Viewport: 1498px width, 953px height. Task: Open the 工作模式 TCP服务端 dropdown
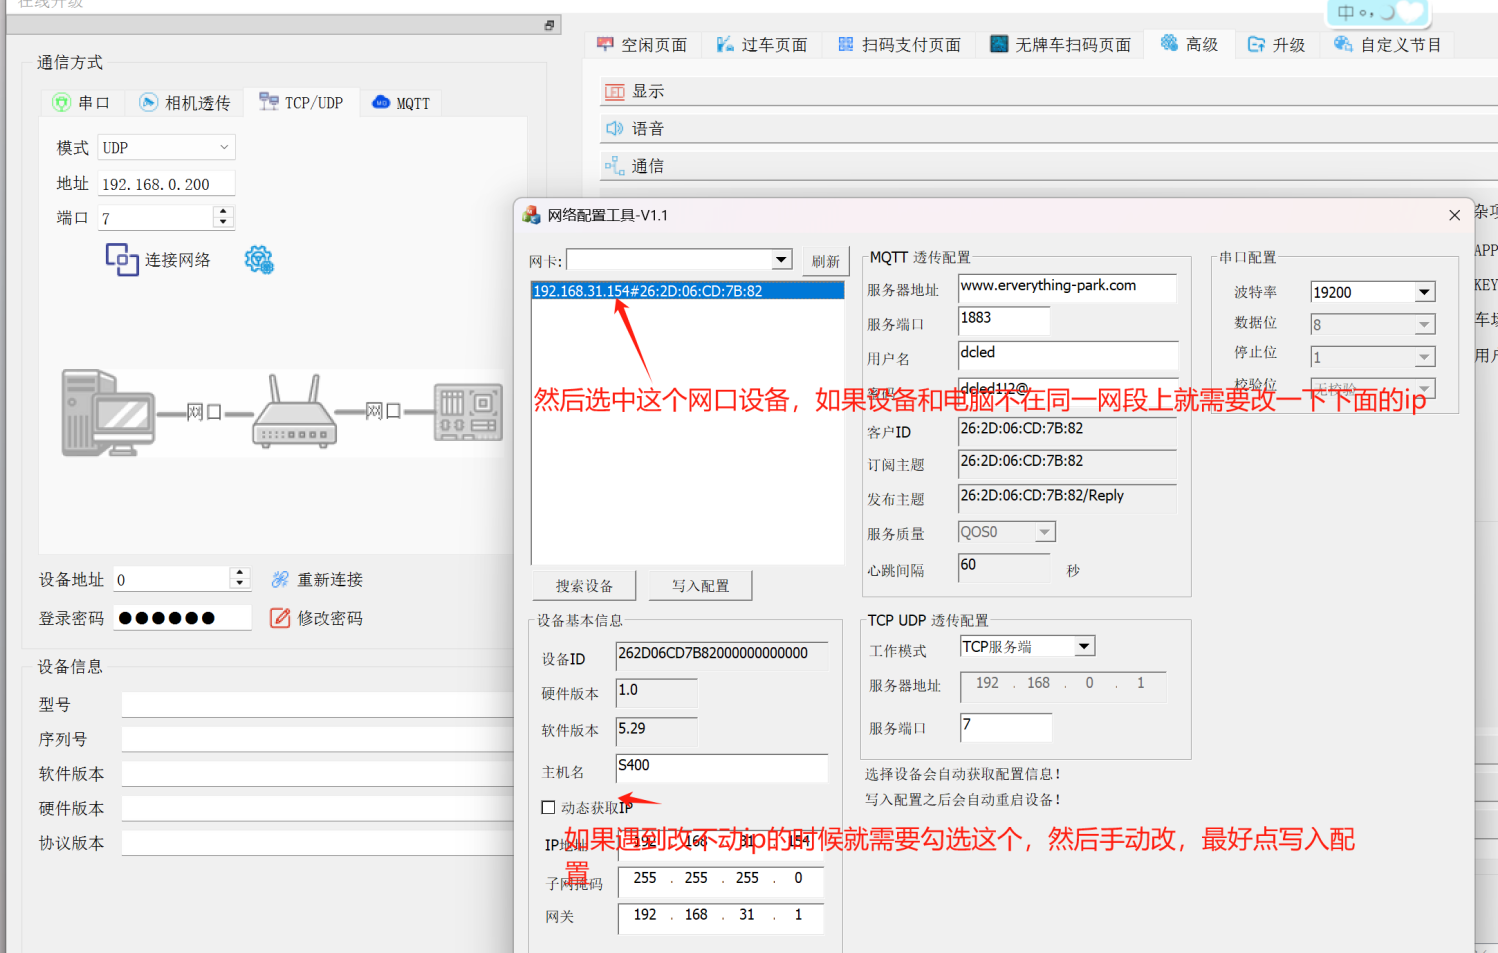click(x=1084, y=646)
